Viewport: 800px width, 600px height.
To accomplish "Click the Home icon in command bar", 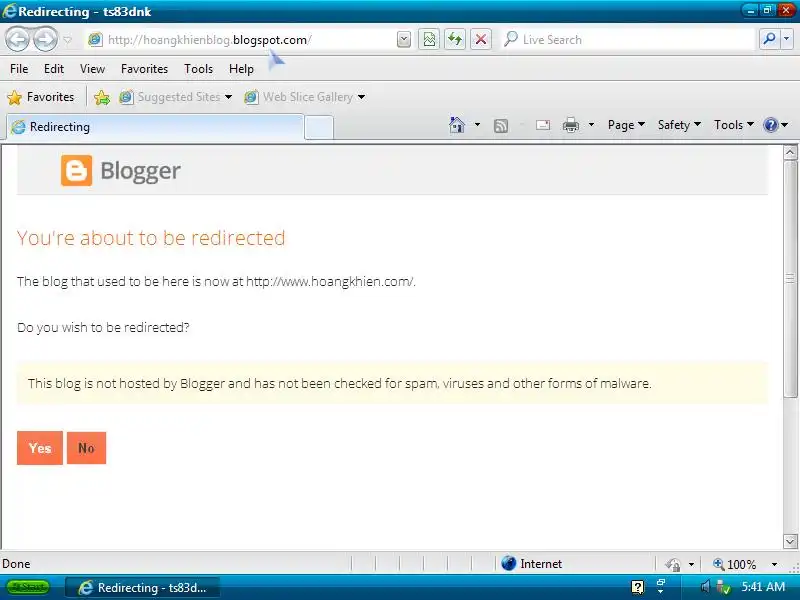I will pos(457,125).
